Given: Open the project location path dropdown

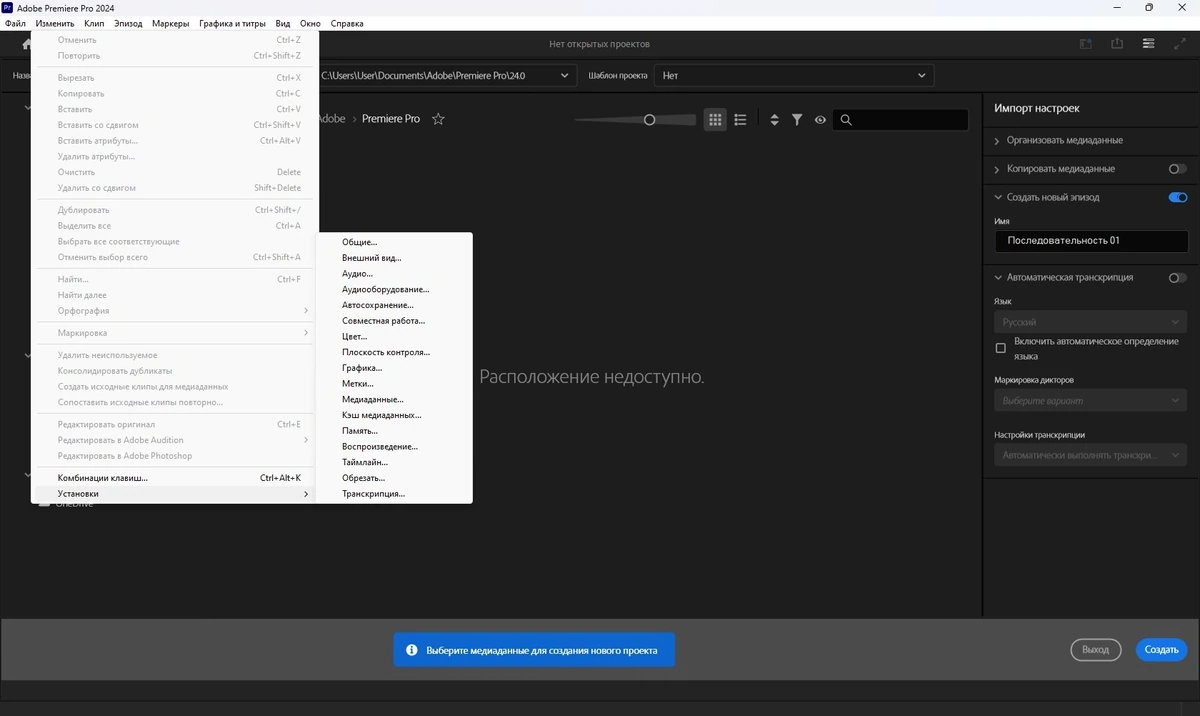Looking at the screenshot, I should [447, 75].
